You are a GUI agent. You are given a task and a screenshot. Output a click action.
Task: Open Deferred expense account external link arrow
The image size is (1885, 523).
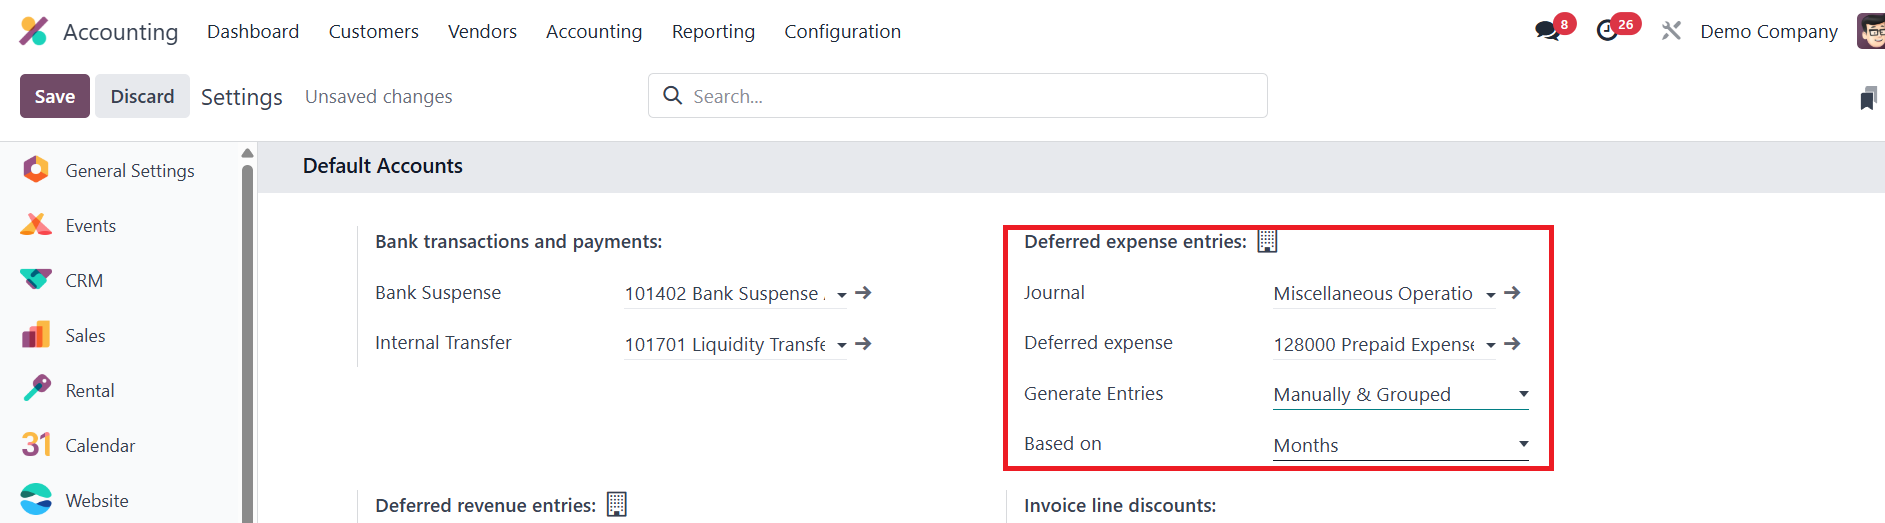click(x=1513, y=344)
